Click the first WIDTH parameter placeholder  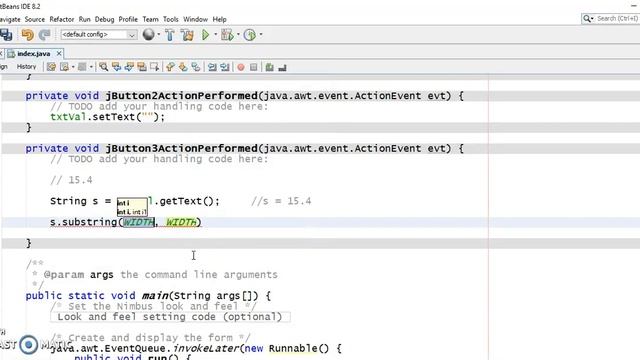138,222
